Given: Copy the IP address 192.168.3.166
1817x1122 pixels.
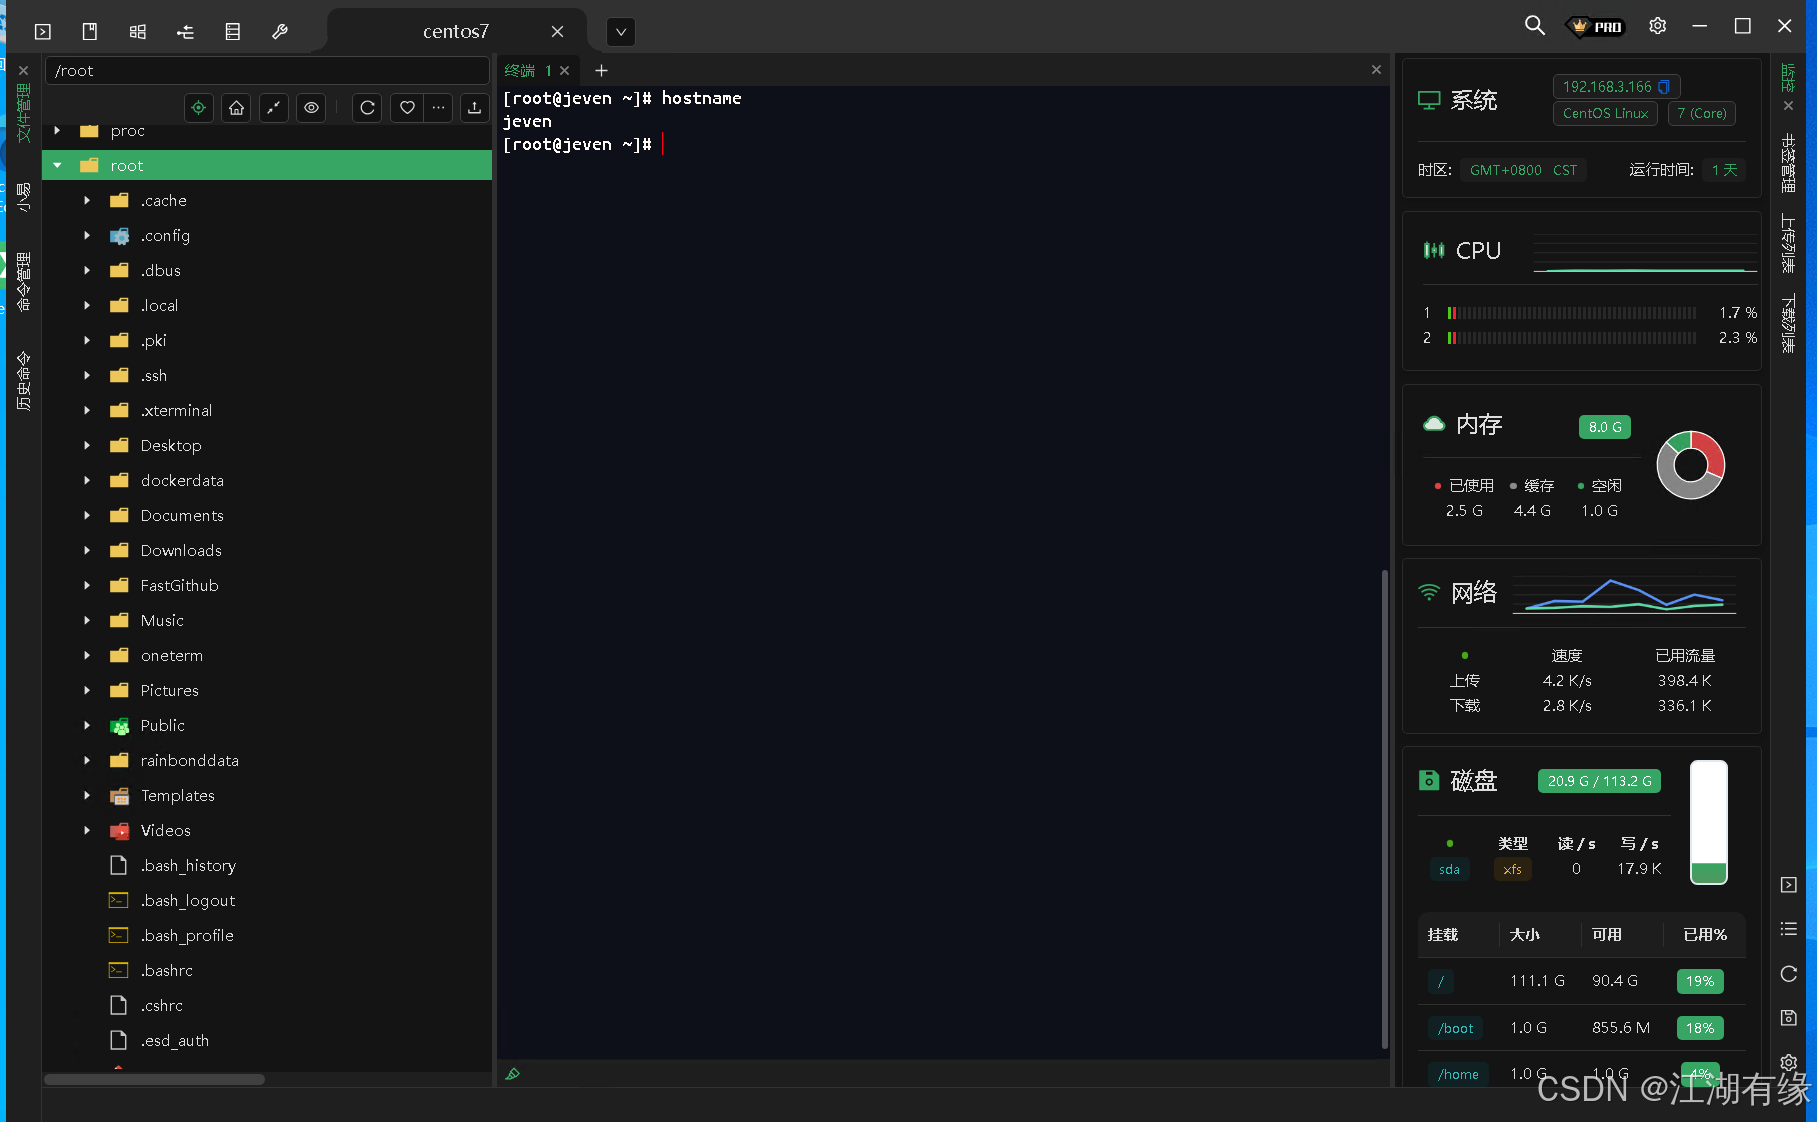Looking at the screenshot, I should coord(1664,87).
